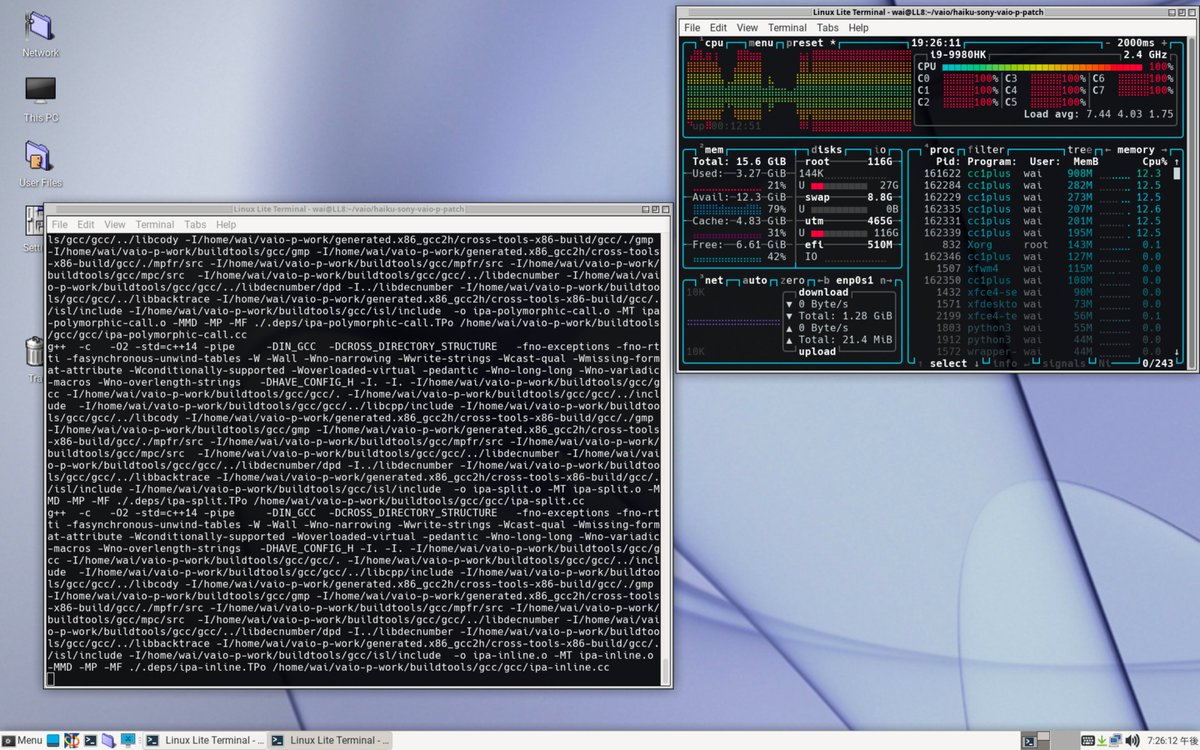This screenshot has height=750, width=1200.
Task: Open the Network desktop icon
Action: point(40,33)
